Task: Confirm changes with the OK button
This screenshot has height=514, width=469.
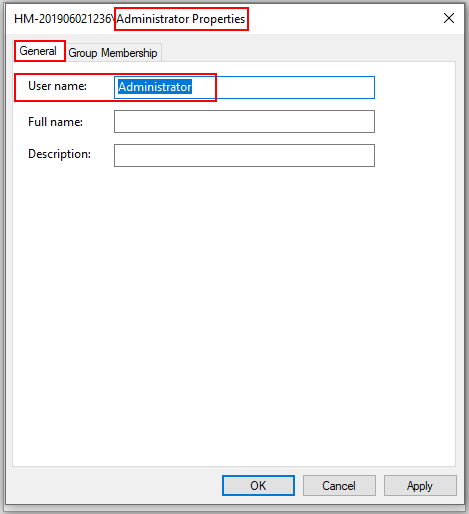Action: coord(258,485)
